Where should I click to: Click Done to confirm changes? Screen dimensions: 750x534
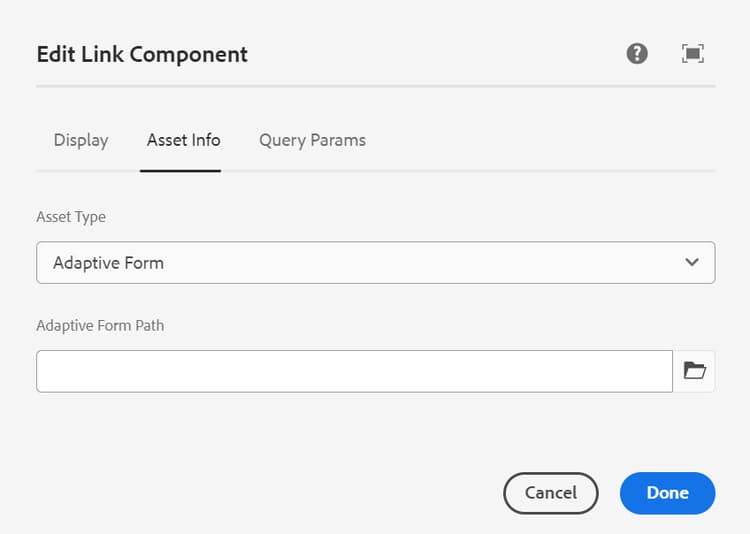[x=667, y=492]
